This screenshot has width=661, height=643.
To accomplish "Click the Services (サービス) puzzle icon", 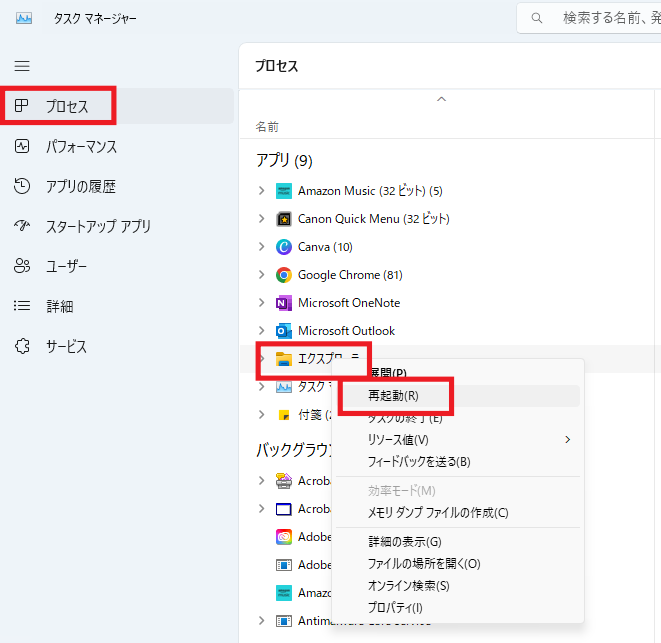I will coord(22,346).
